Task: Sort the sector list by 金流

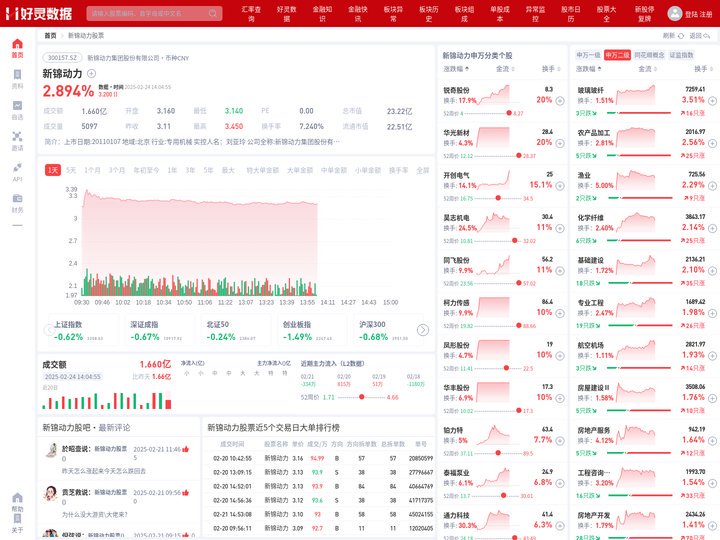Action: (x=647, y=69)
